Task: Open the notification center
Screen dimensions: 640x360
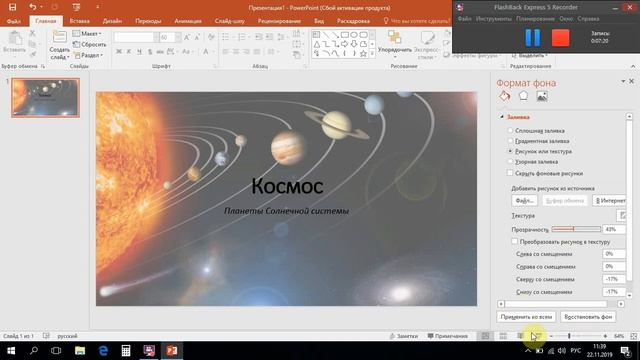Action: pyautogui.click(x=625, y=351)
